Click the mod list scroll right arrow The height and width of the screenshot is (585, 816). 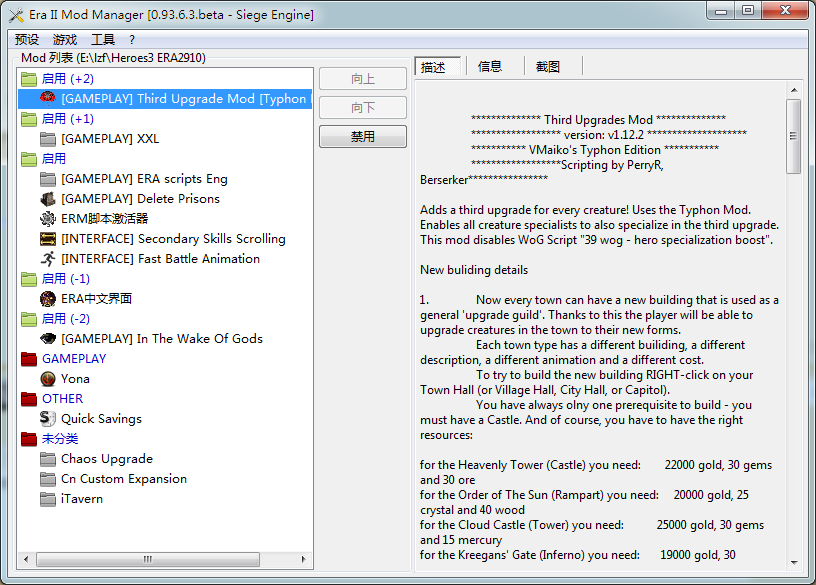pos(303,559)
